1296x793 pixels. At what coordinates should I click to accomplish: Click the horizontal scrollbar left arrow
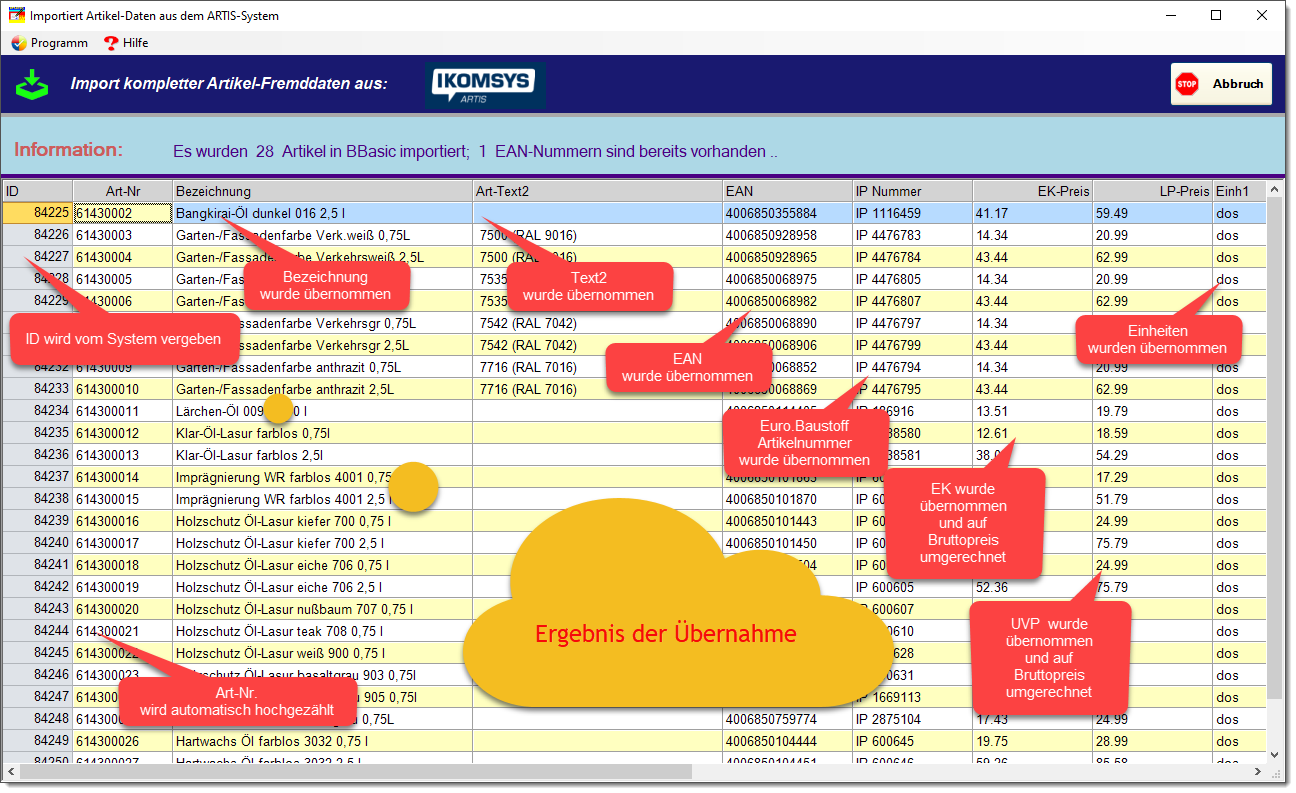coord(11,772)
